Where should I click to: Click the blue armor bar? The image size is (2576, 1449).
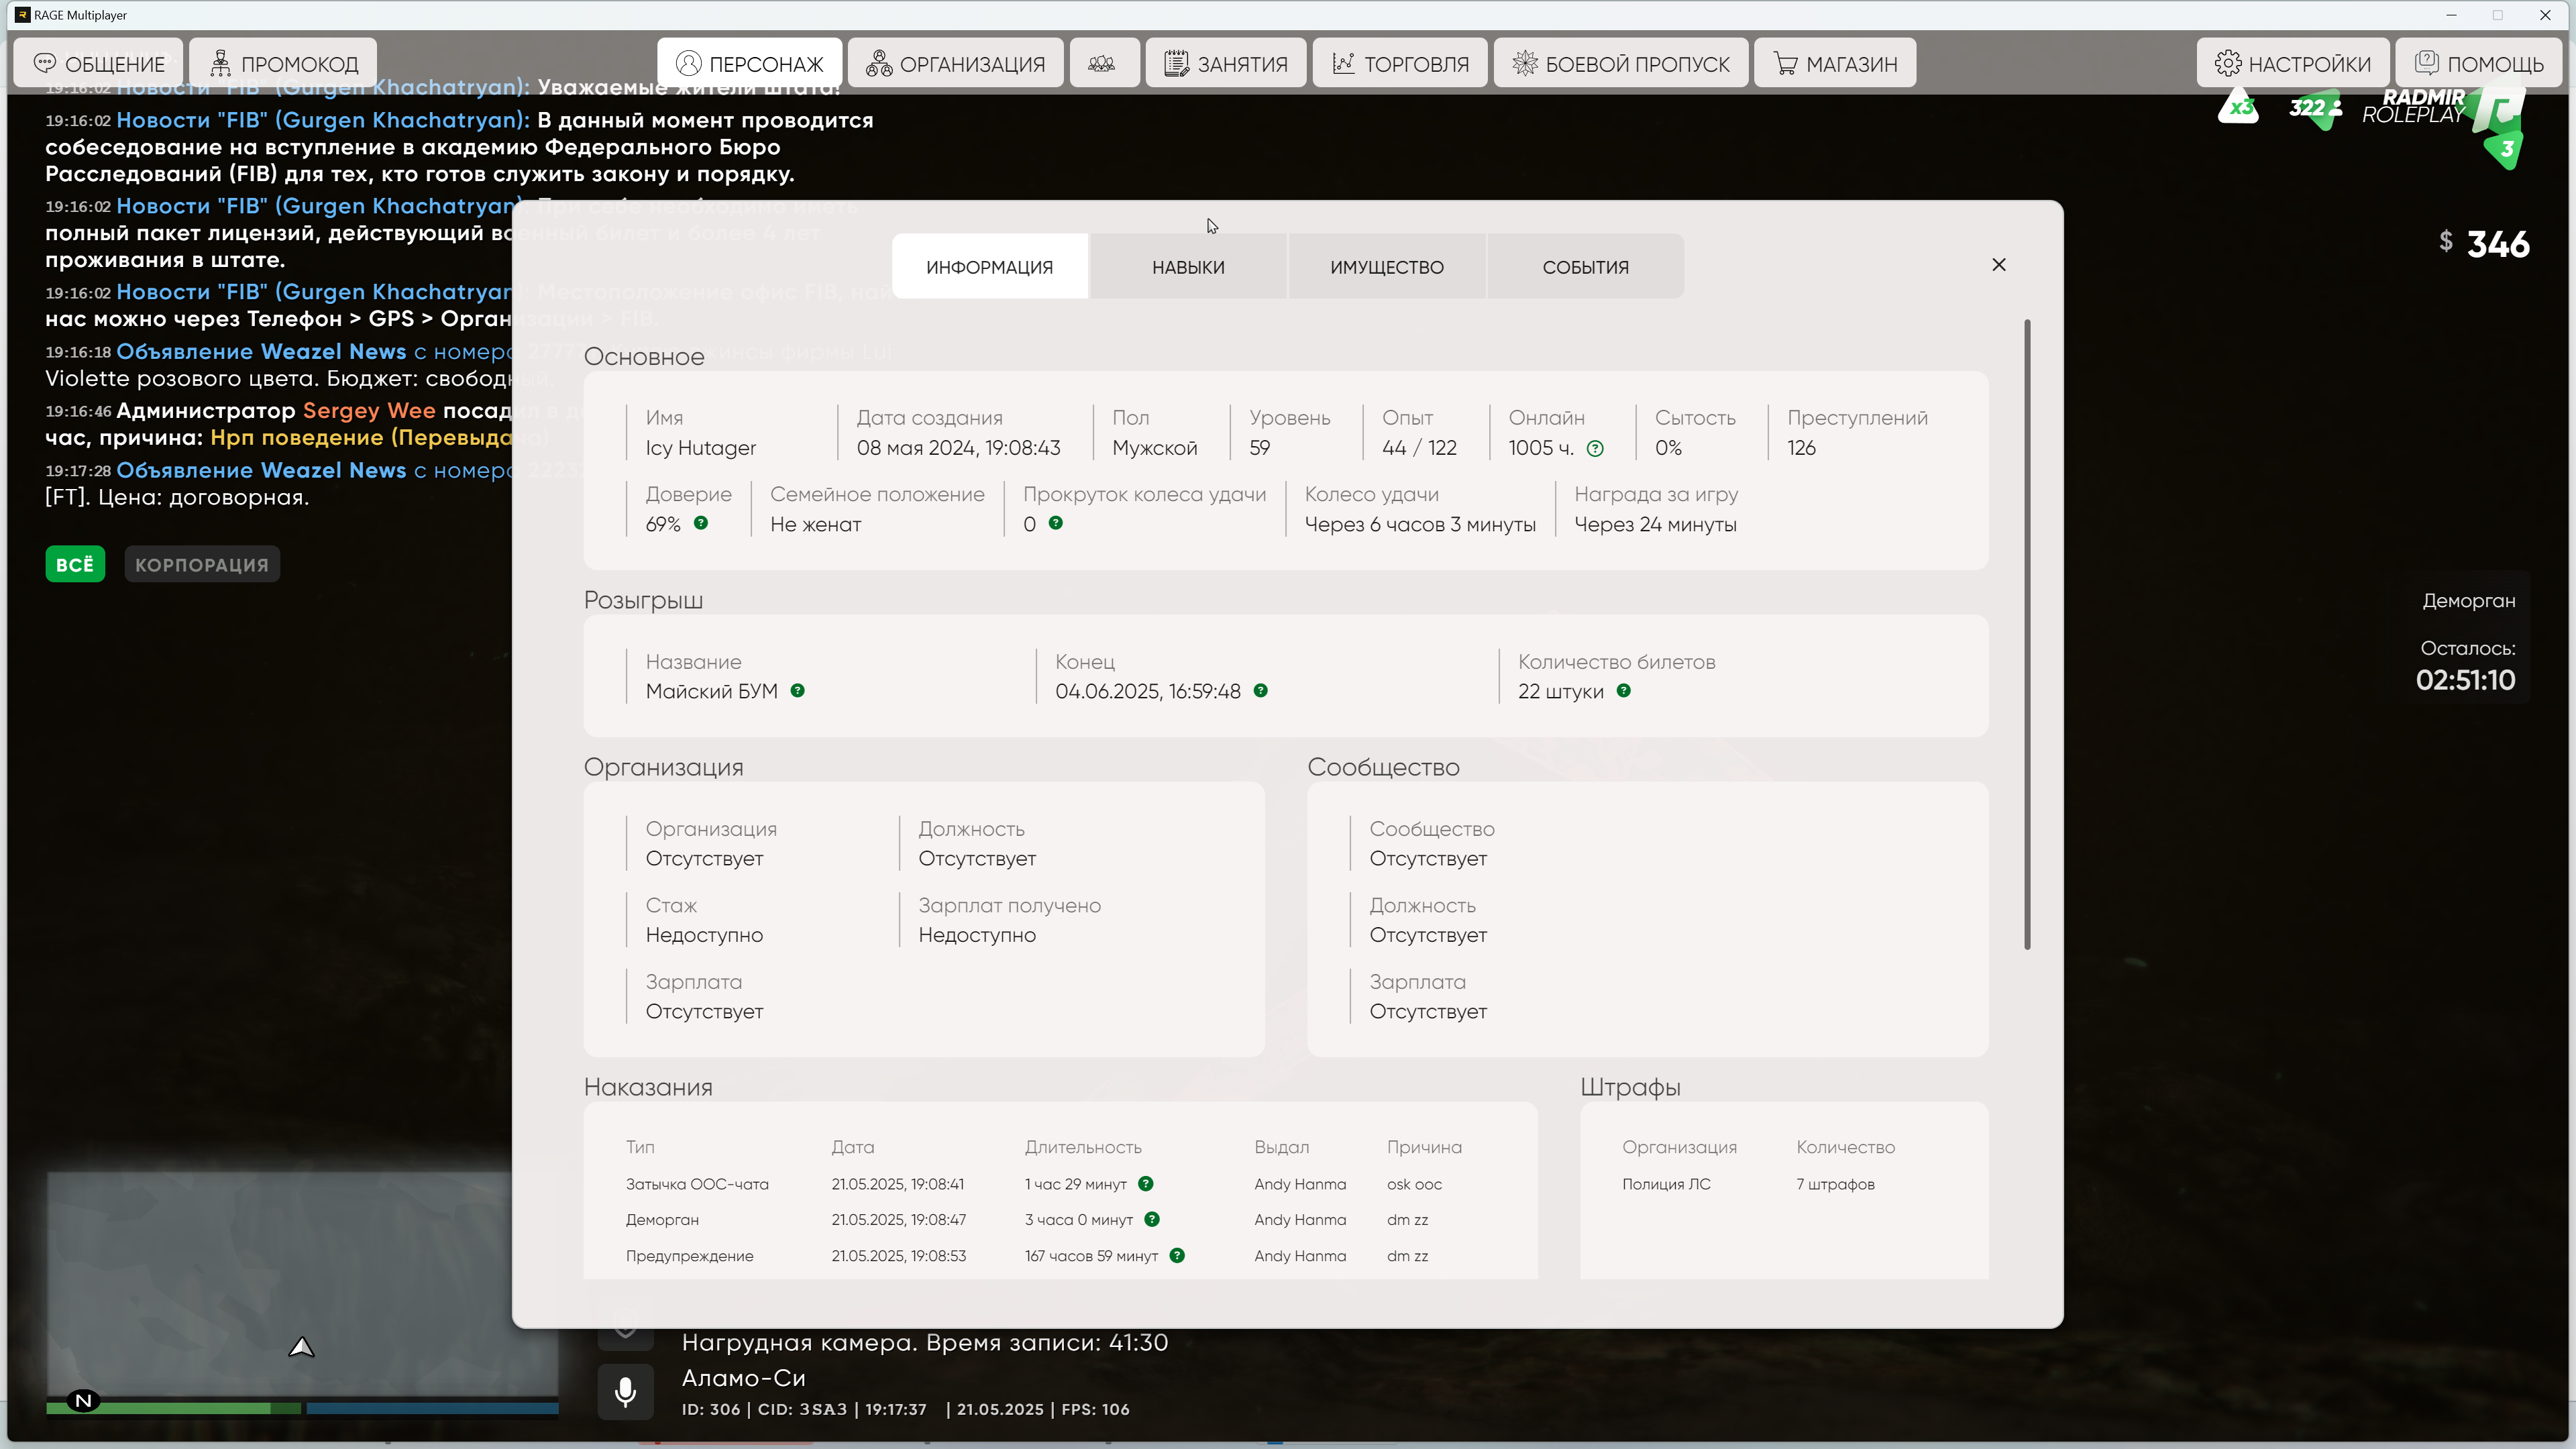coord(432,1408)
